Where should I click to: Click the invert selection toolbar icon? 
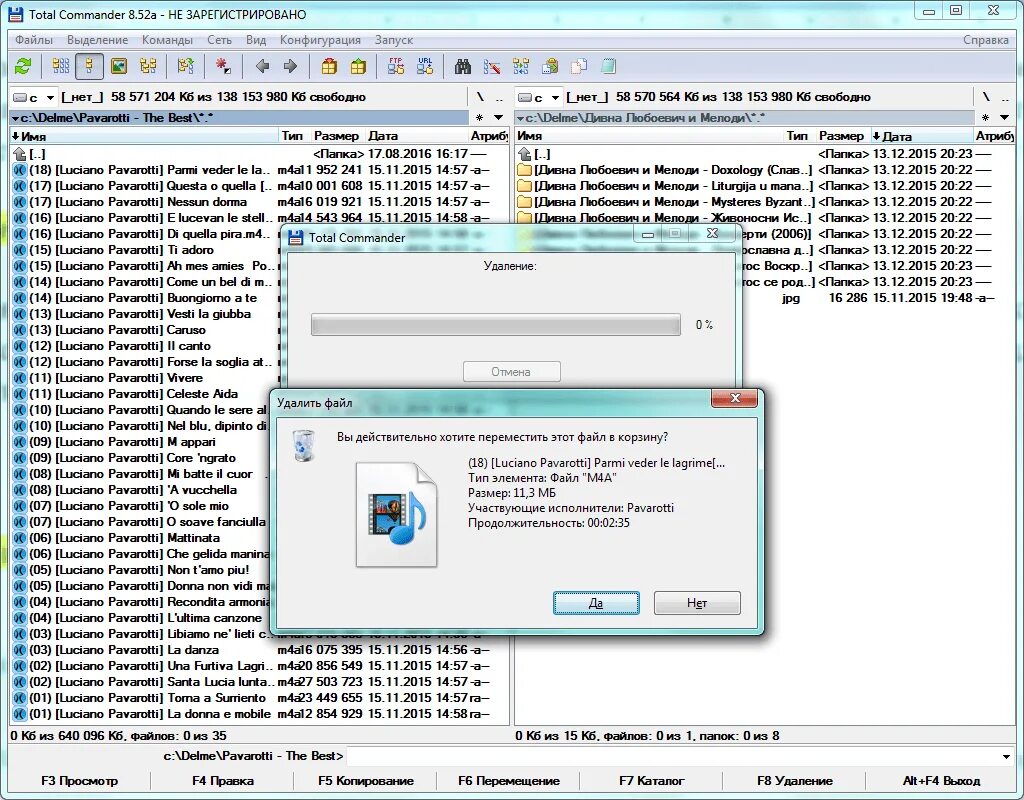[185, 66]
